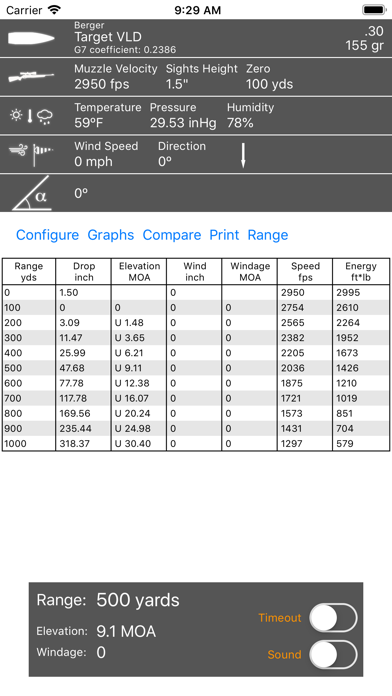
Task: Tap the Drop inch column header
Action: (83, 272)
